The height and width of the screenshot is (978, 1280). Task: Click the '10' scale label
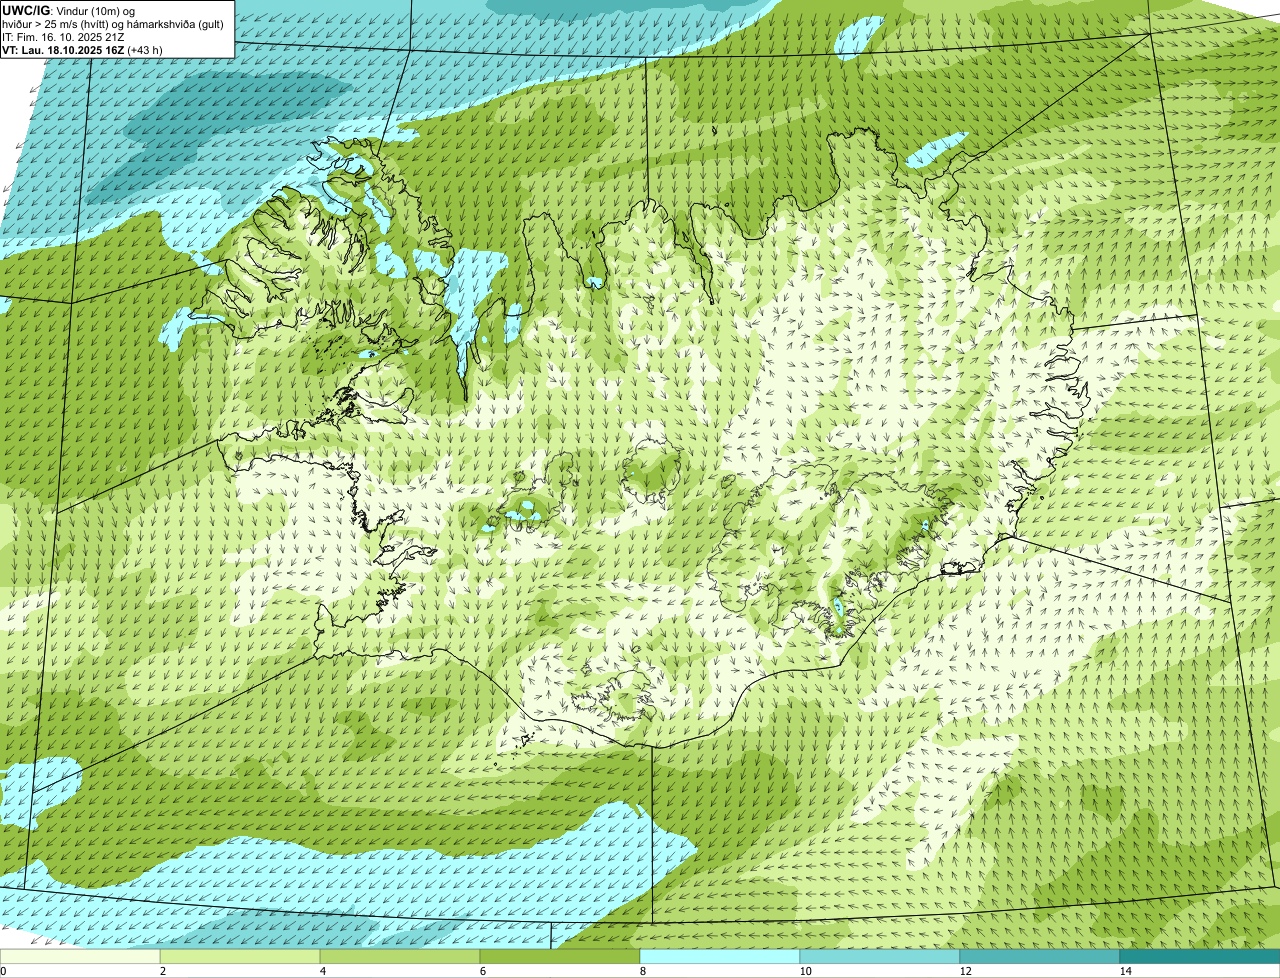pyautogui.click(x=805, y=971)
